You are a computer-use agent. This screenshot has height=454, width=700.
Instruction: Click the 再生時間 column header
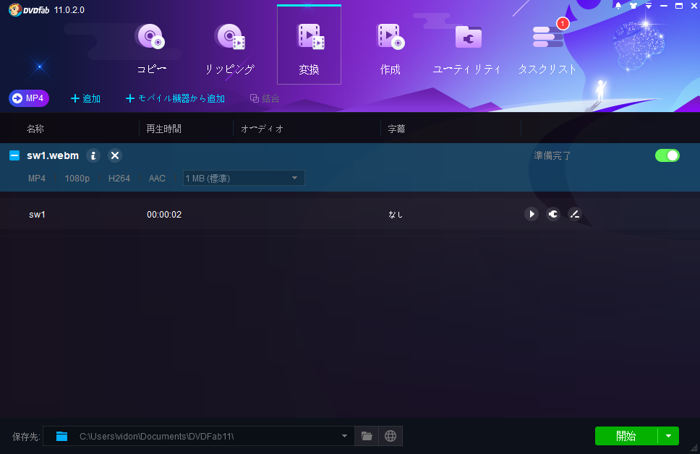pos(164,129)
